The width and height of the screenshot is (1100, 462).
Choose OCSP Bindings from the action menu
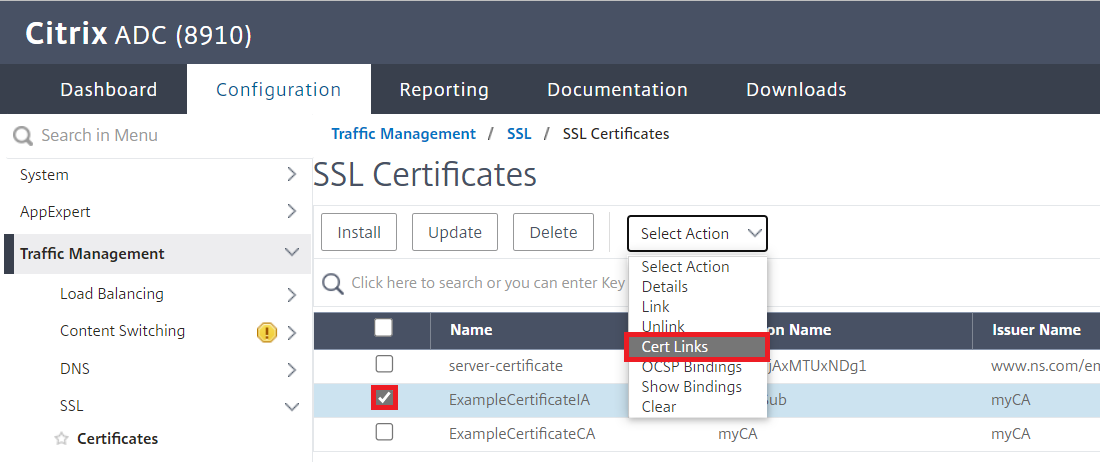click(697, 367)
